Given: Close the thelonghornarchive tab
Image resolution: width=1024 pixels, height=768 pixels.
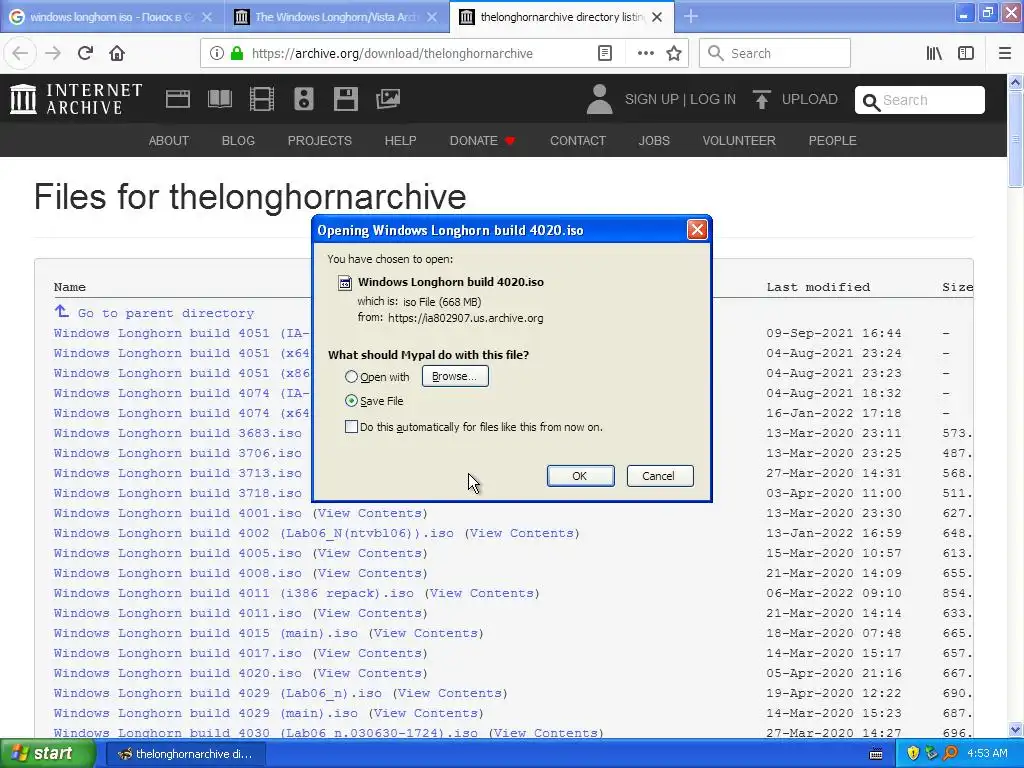Looking at the screenshot, I should click(x=657, y=17).
